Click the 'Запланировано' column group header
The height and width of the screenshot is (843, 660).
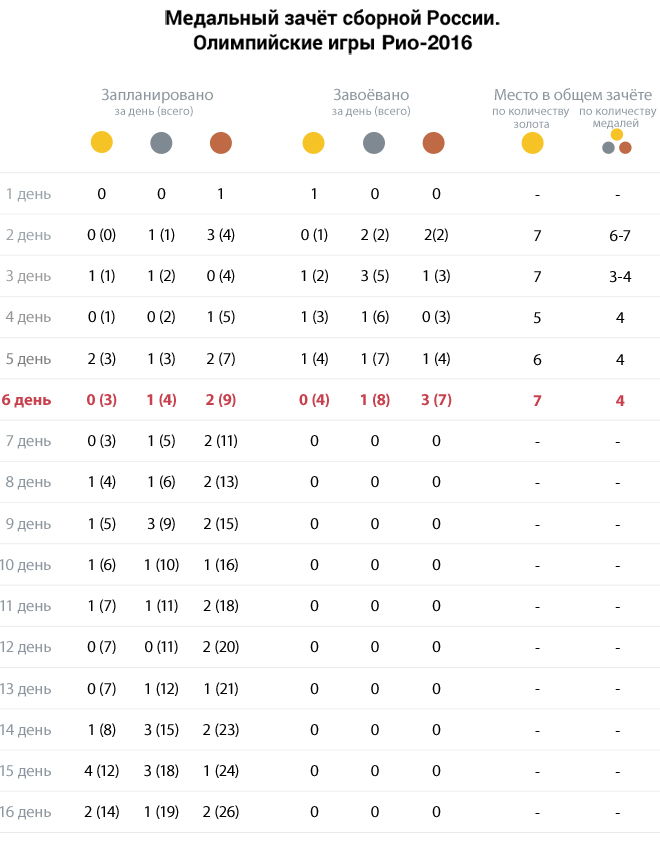pos(157,95)
